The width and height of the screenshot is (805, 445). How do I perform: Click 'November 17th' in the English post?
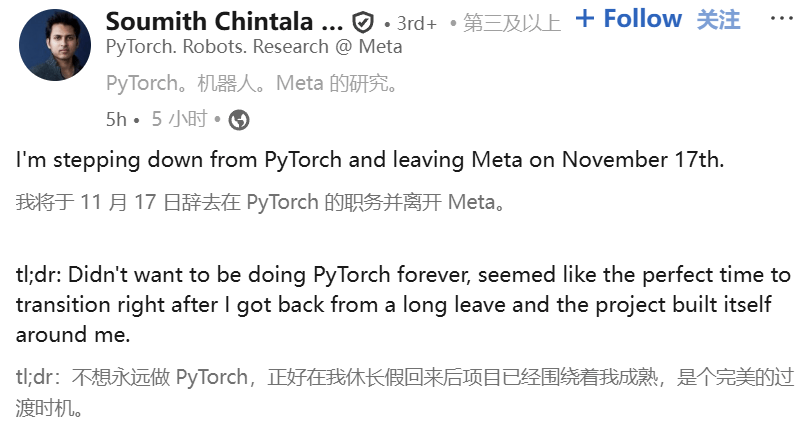(639, 160)
